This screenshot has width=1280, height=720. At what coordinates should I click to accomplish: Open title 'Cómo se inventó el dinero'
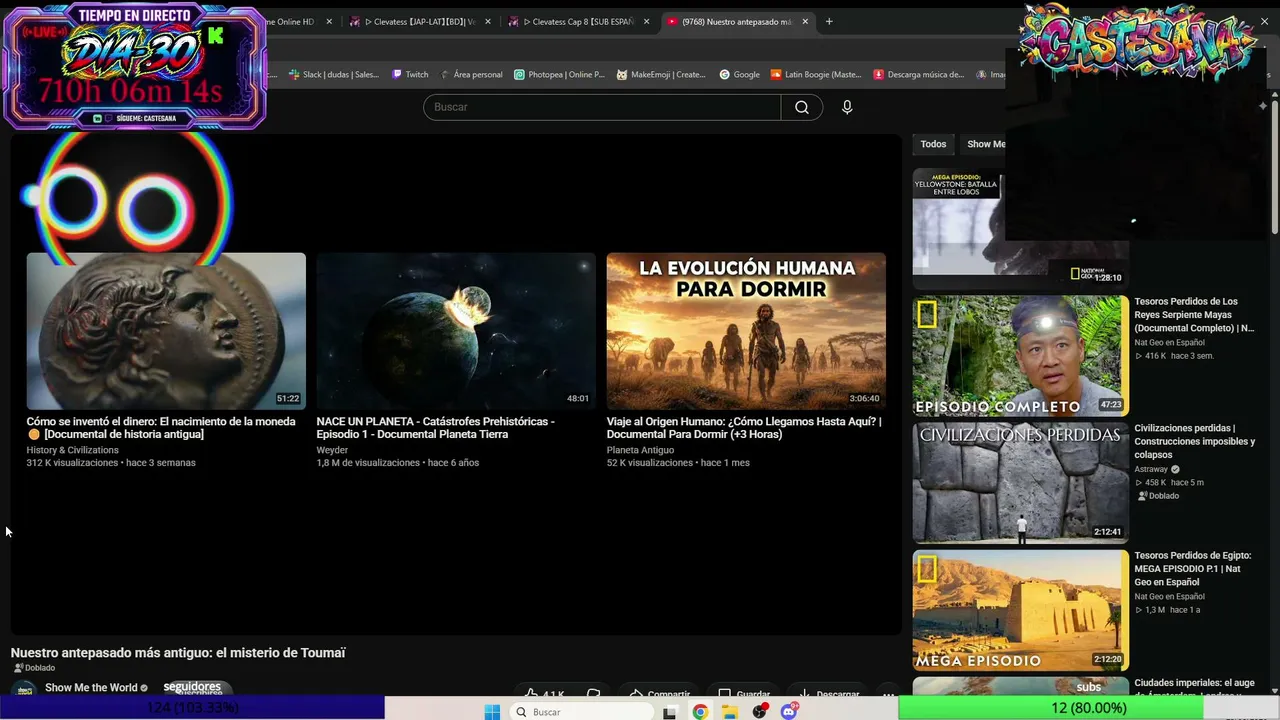pos(161,428)
